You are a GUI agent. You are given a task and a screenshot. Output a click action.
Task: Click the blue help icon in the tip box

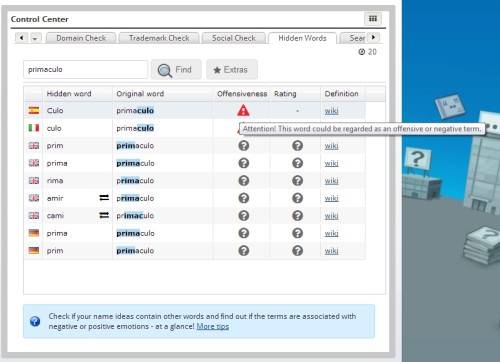pyautogui.click(x=35, y=321)
